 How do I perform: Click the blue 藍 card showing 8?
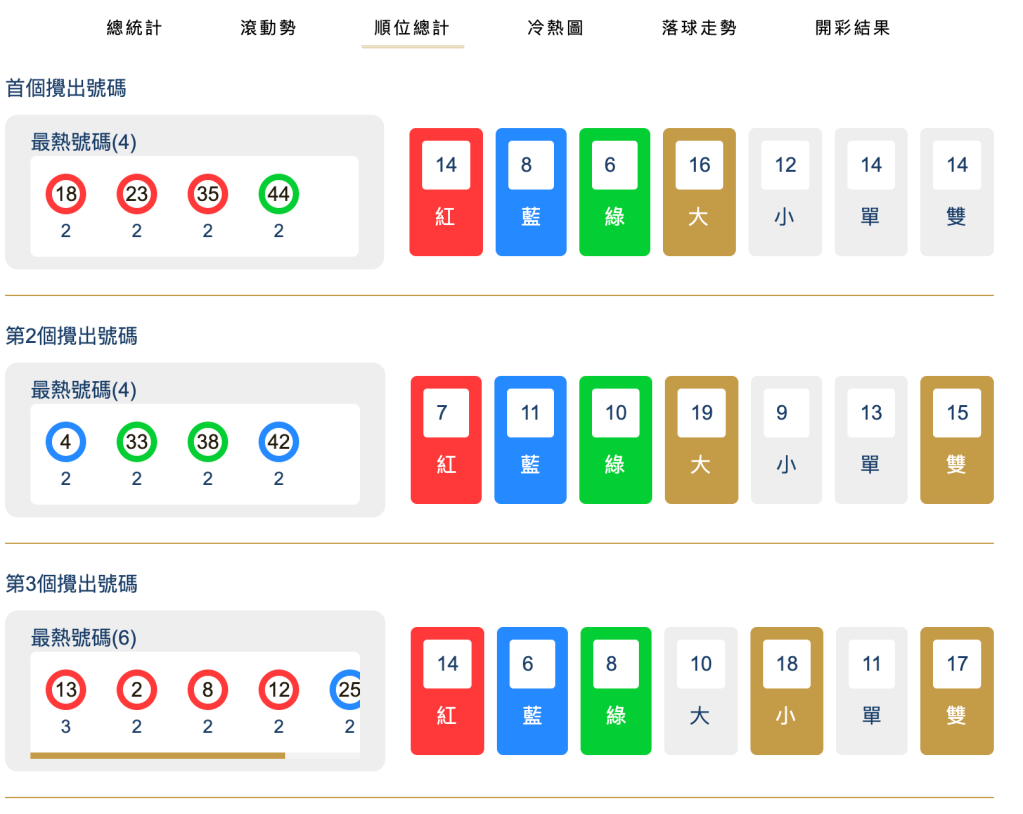531,191
